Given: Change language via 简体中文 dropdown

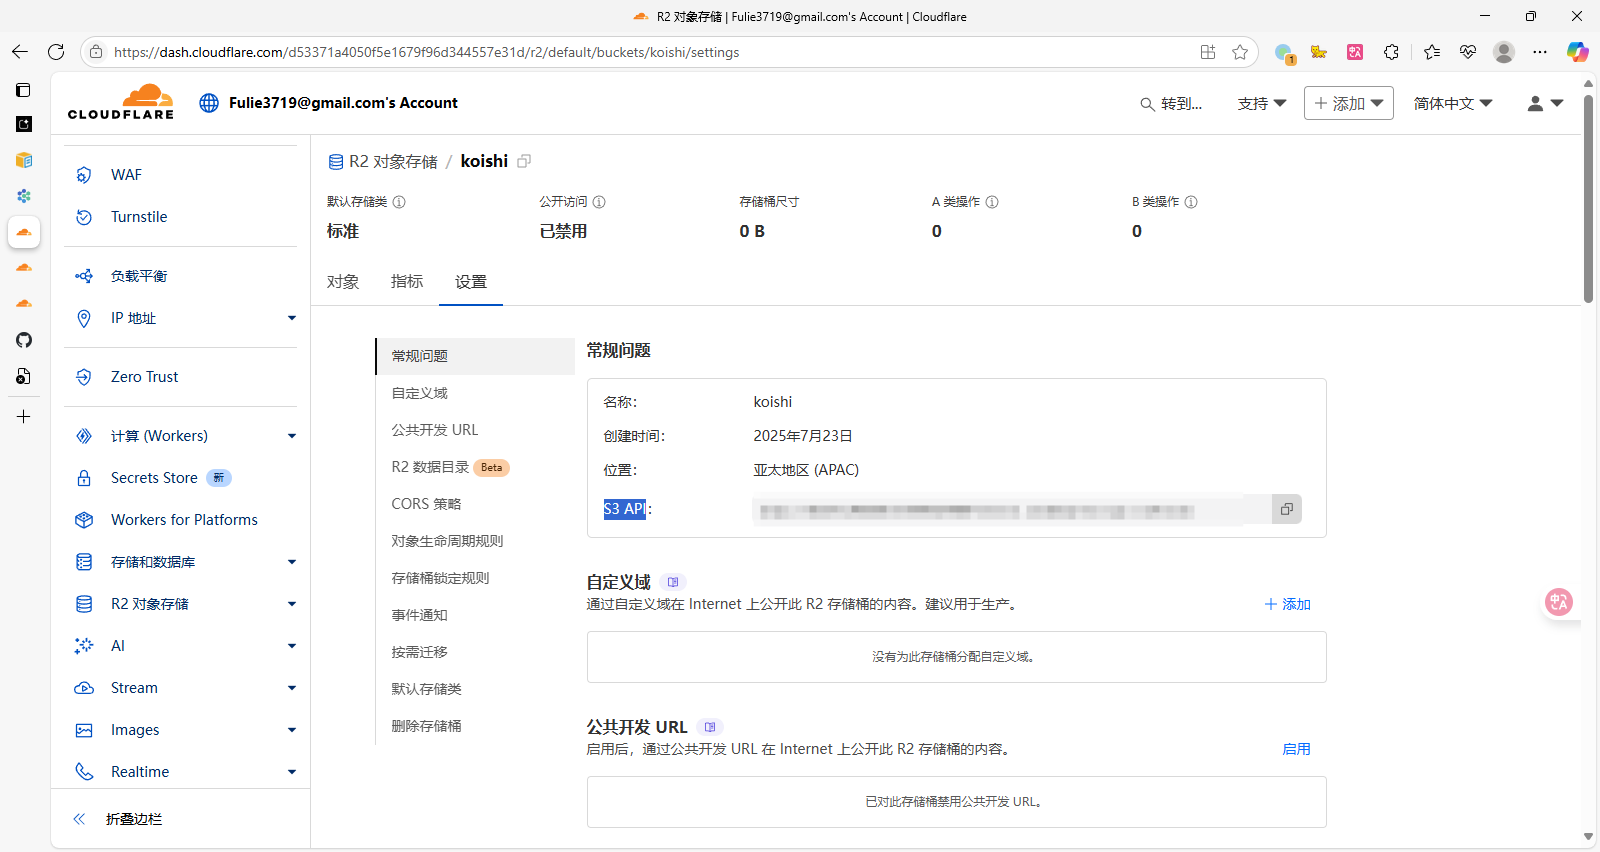Looking at the screenshot, I should coord(1452,104).
